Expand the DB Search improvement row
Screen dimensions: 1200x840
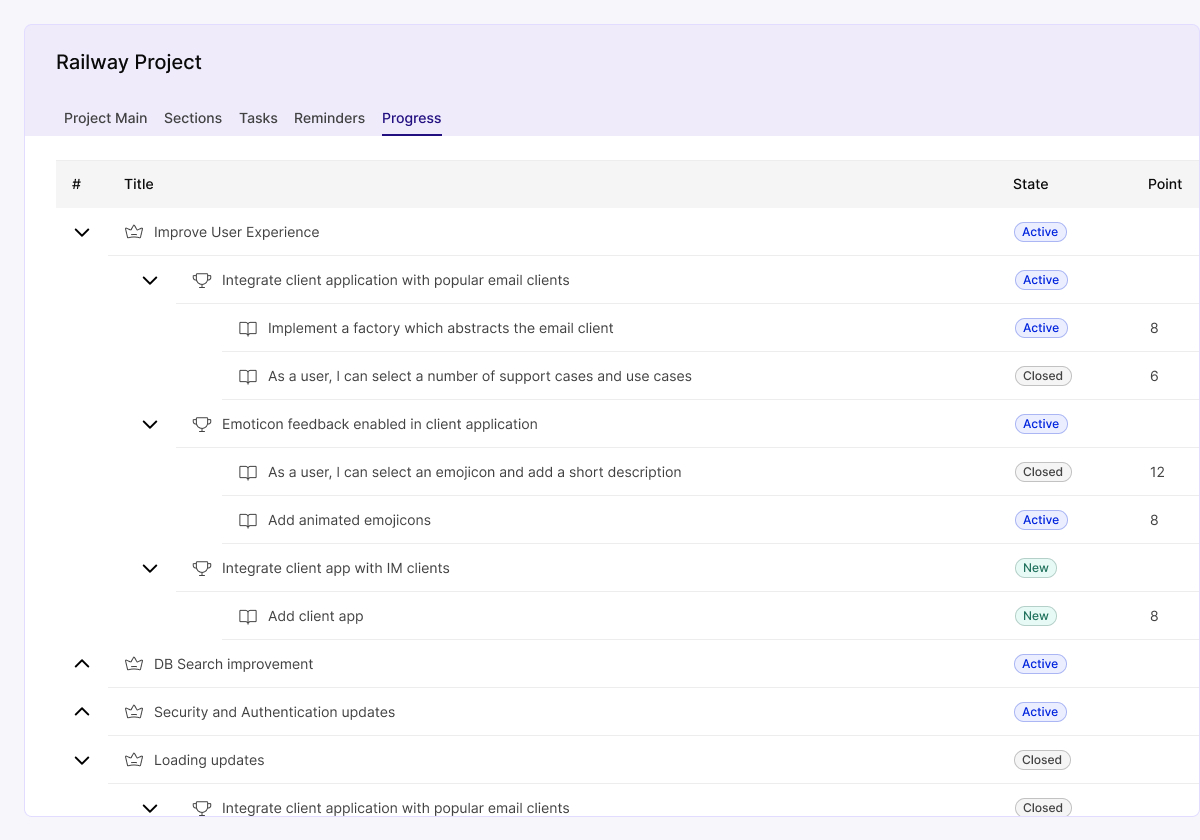(82, 664)
